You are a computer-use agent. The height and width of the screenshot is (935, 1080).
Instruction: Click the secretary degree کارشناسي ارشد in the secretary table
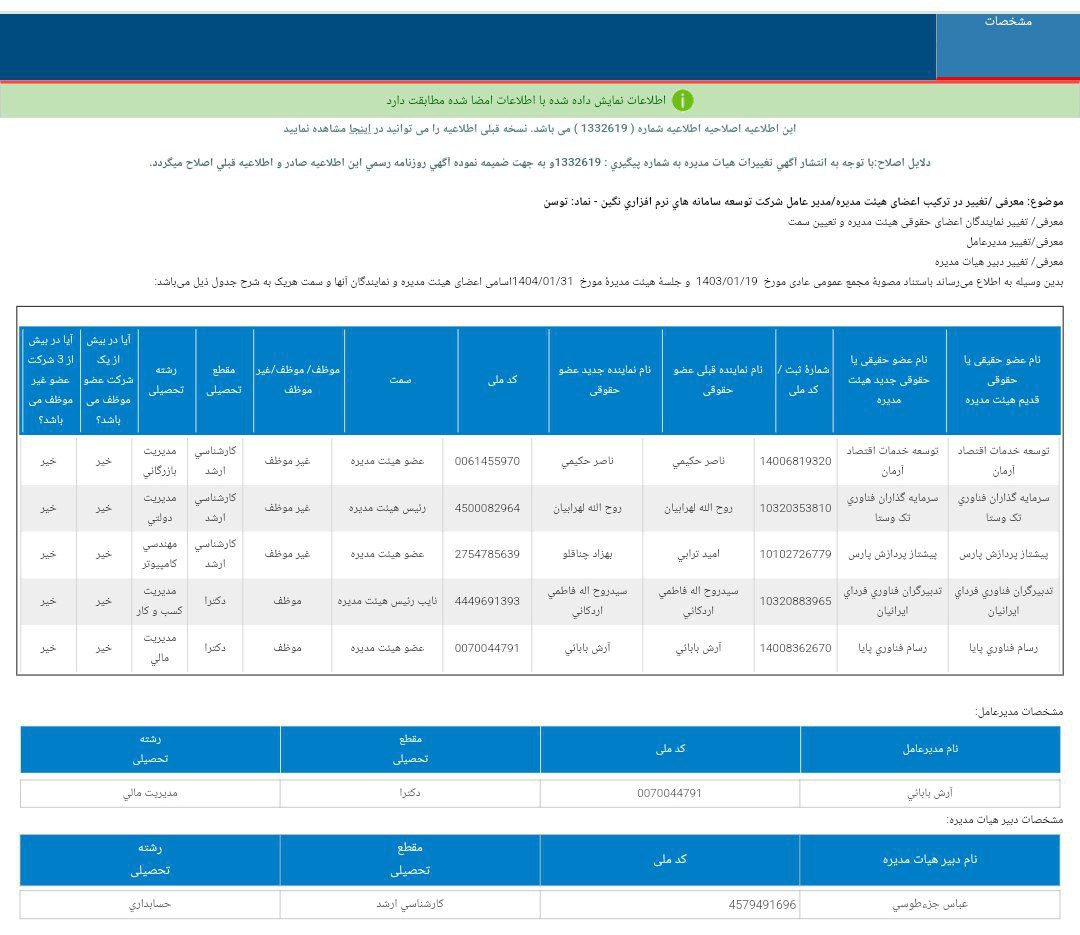[x=410, y=904]
